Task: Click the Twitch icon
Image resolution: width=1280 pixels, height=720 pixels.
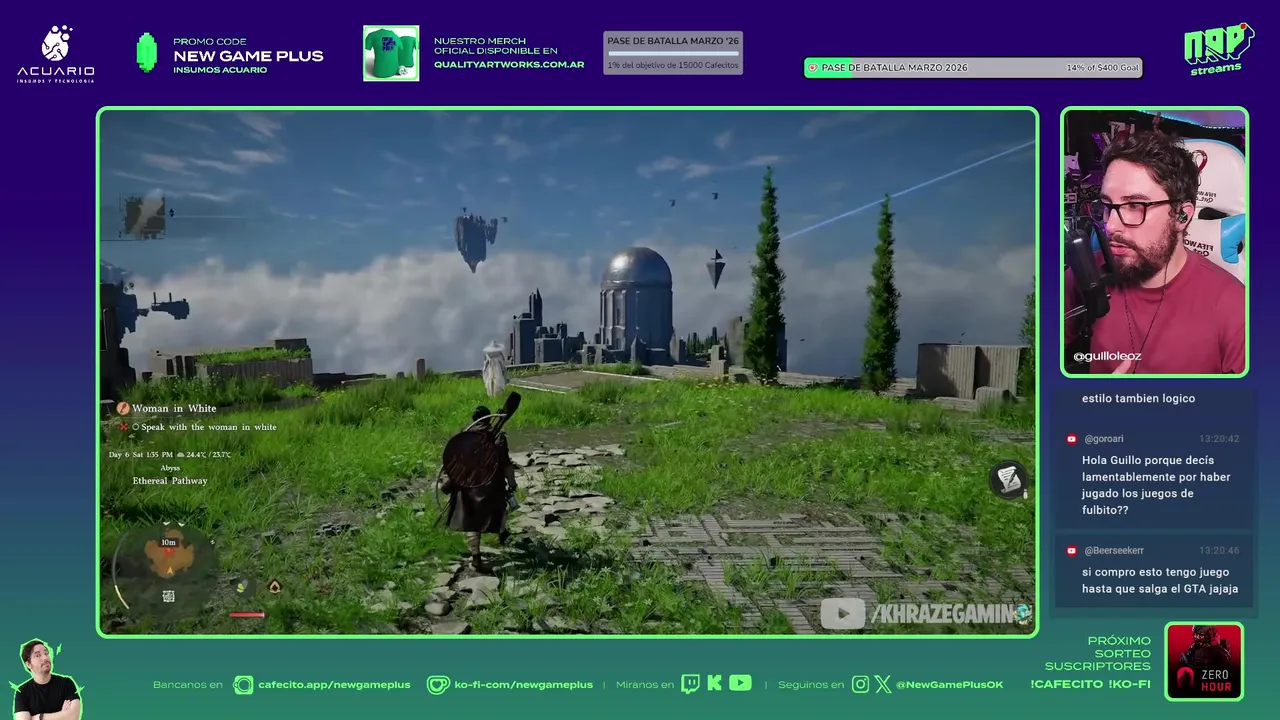Action: (690, 684)
